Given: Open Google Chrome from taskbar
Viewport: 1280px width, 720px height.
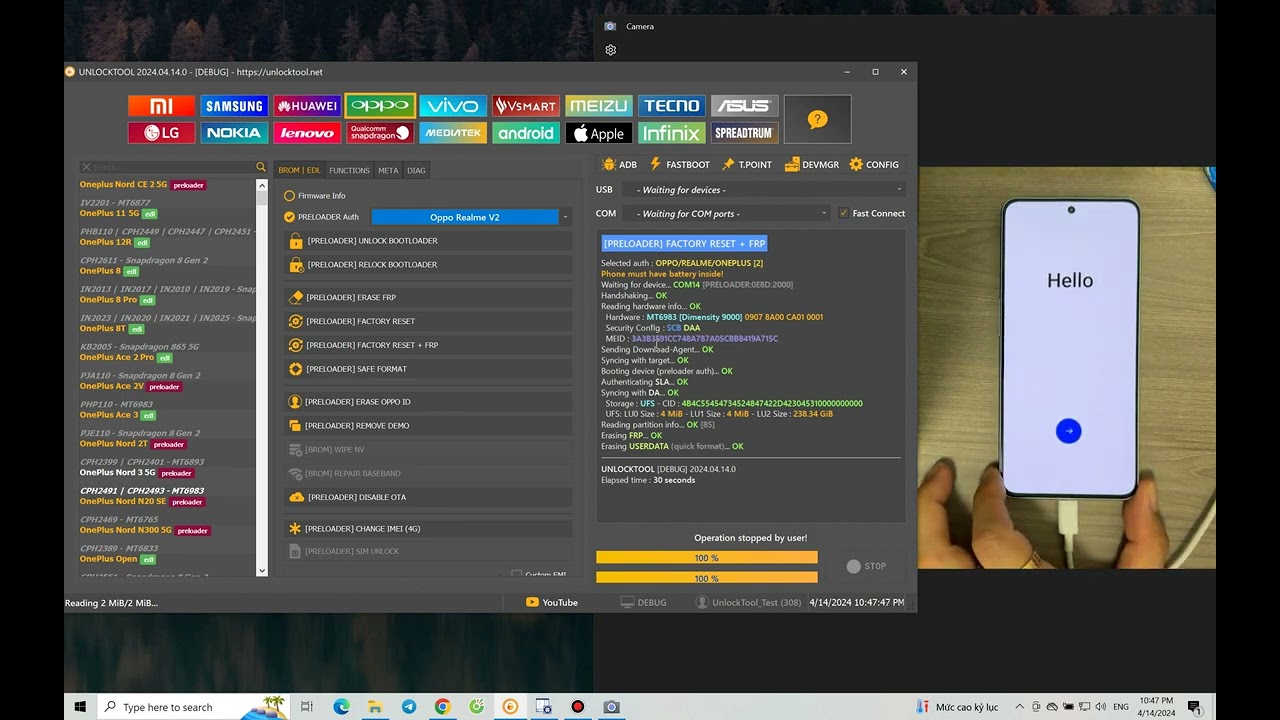Looking at the screenshot, I should pyautogui.click(x=442, y=707).
